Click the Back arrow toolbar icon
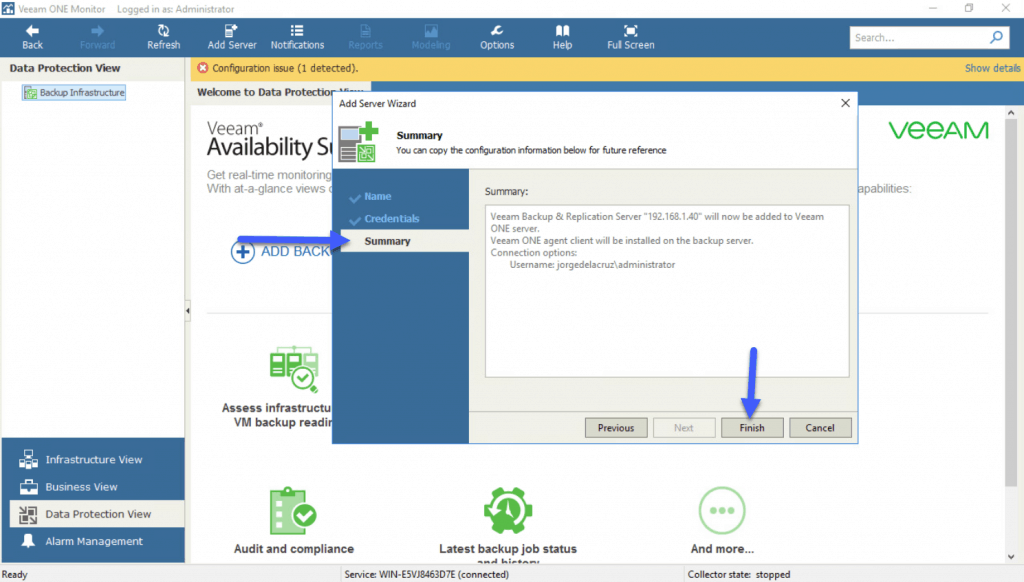This screenshot has height=582, width=1024. (32, 32)
